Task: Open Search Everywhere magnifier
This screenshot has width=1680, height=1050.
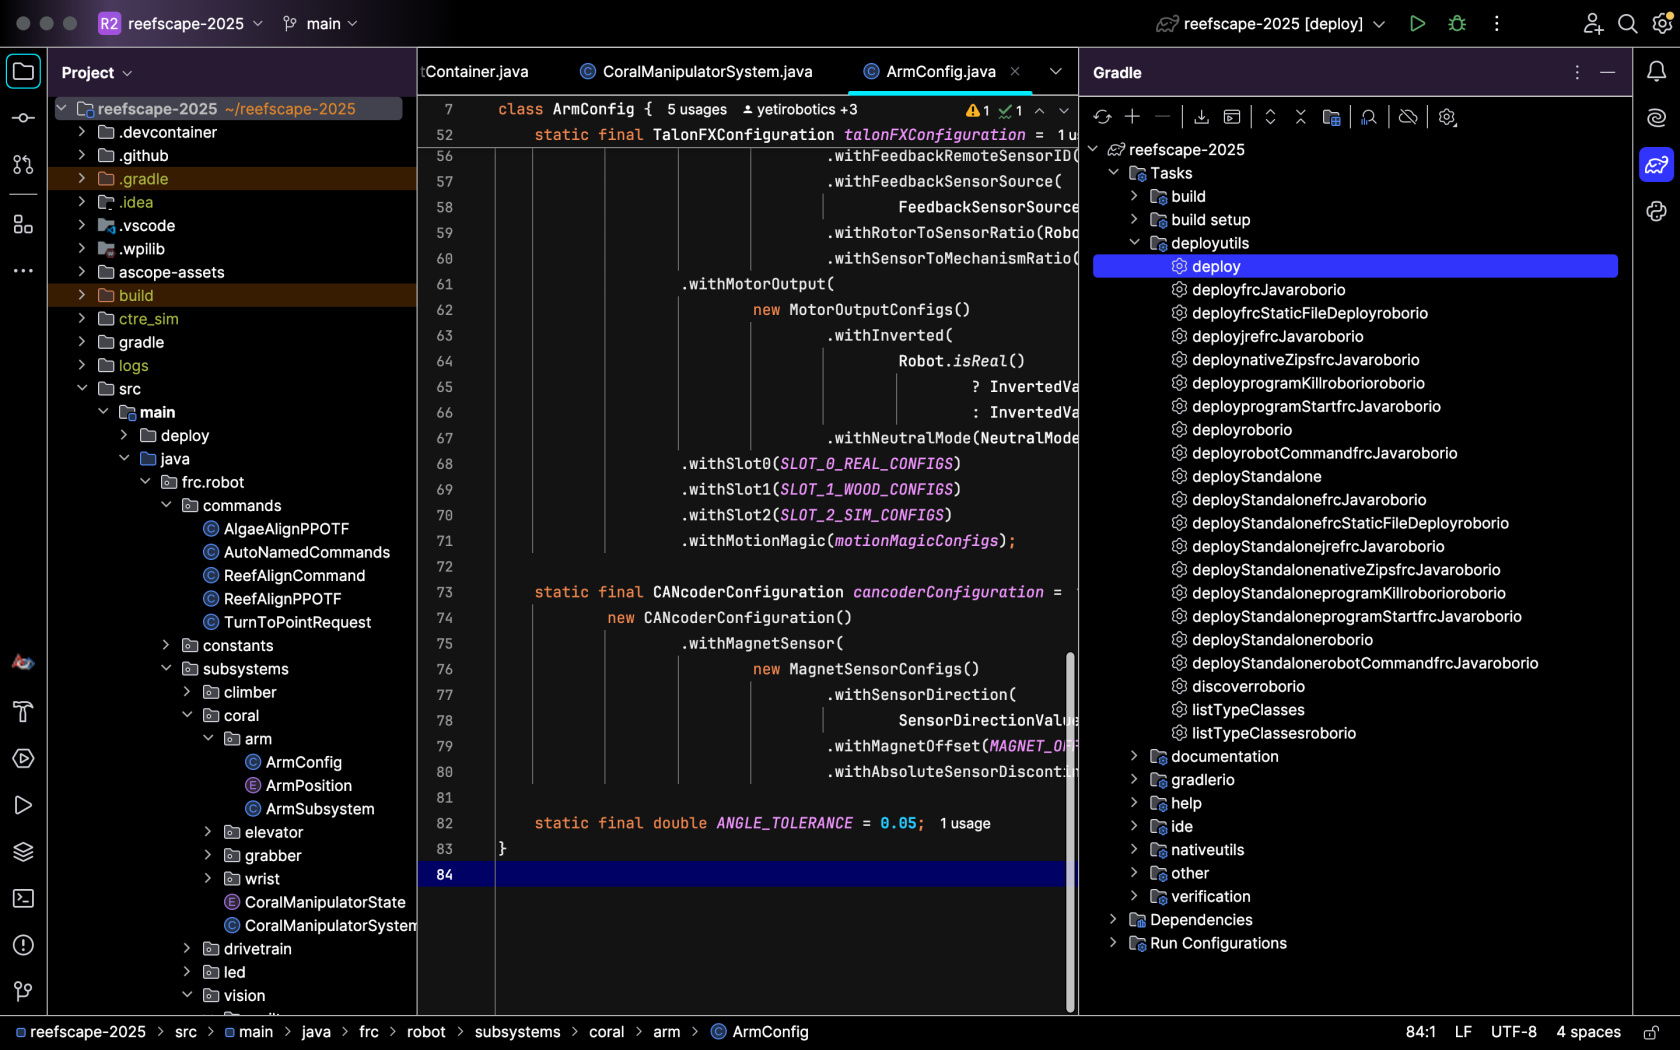Action: [x=1627, y=23]
